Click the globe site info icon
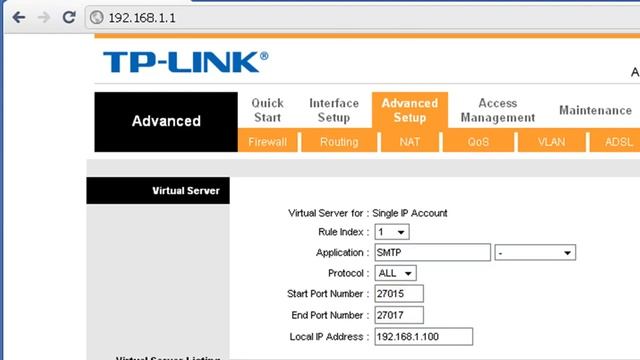This screenshot has width=640, height=360. click(97, 18)
